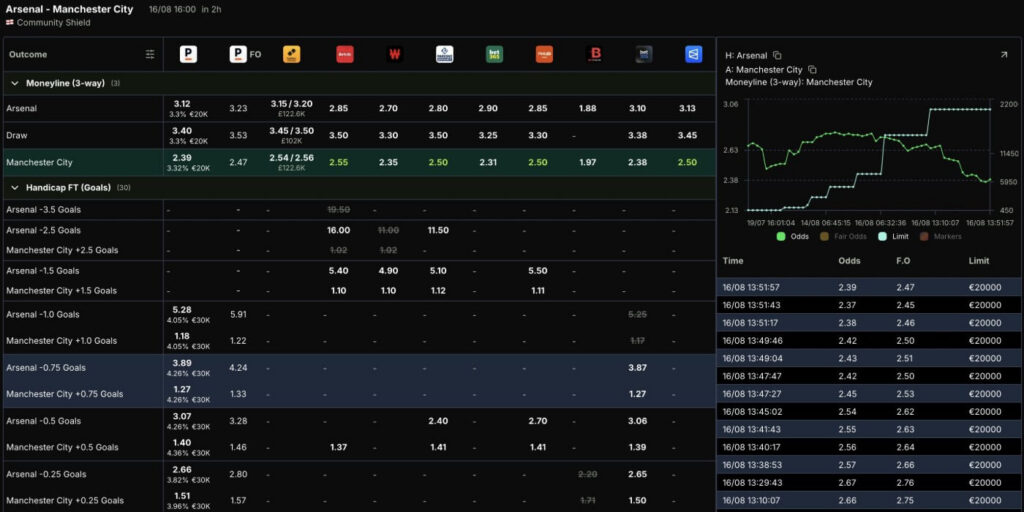
Task: Select the red W bookmaker column icon
Action: pyautogui.click(x=394, y=54)
